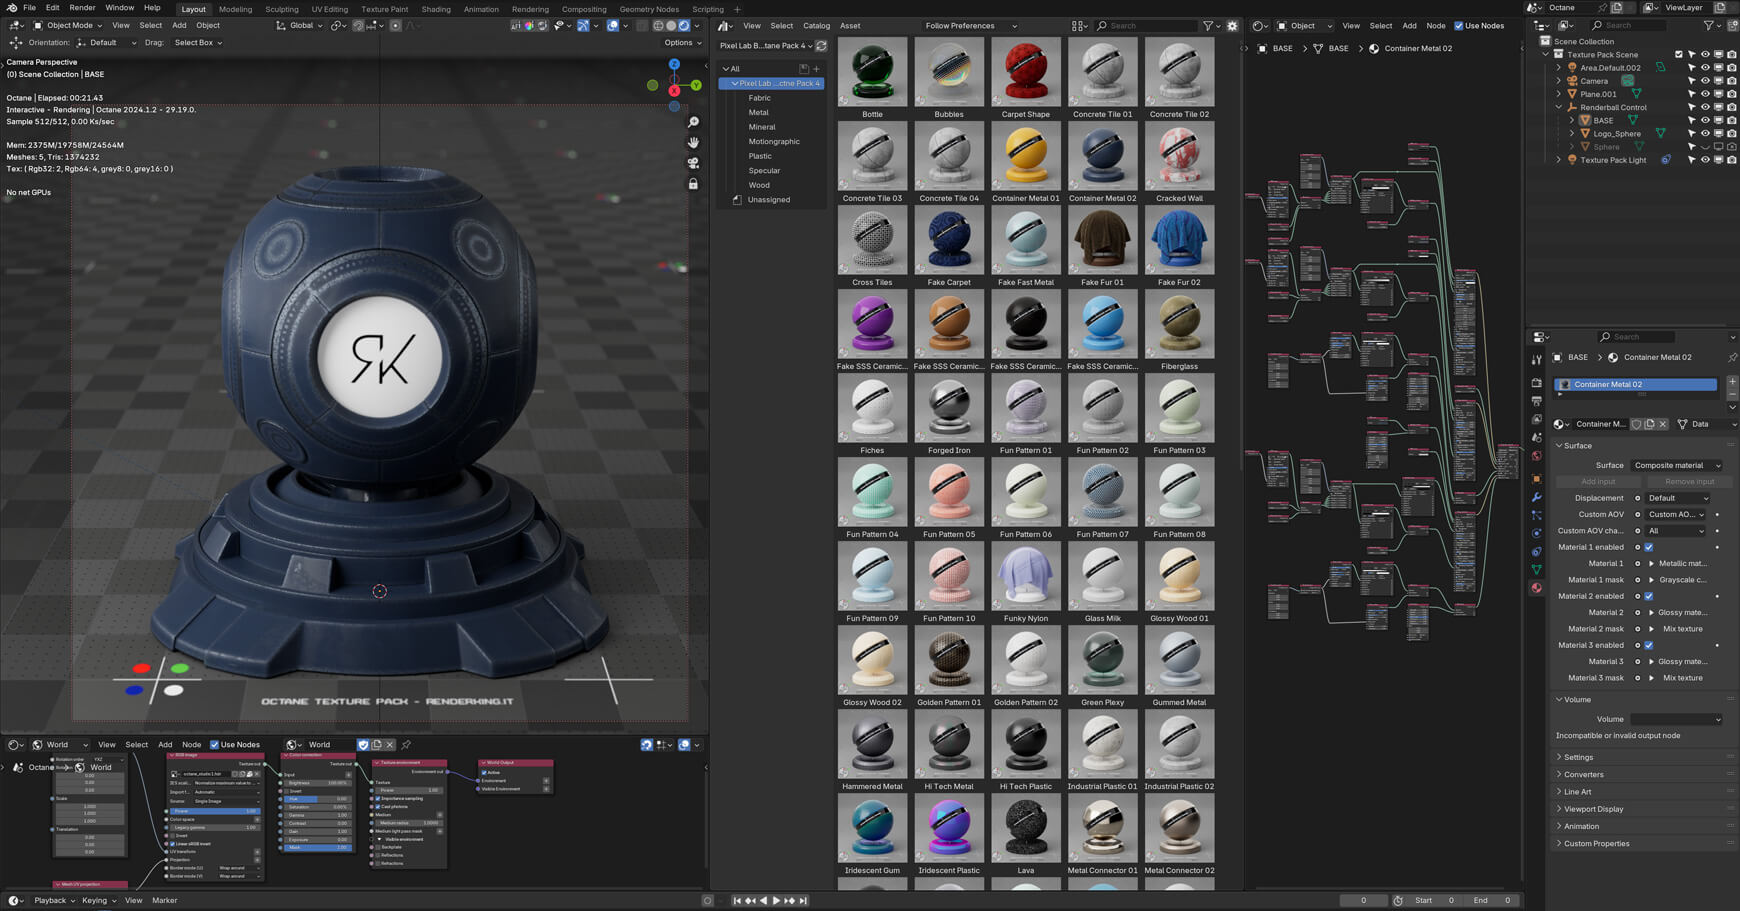
Task: Open the Catalog menu in asset browser
Action: 816,26
